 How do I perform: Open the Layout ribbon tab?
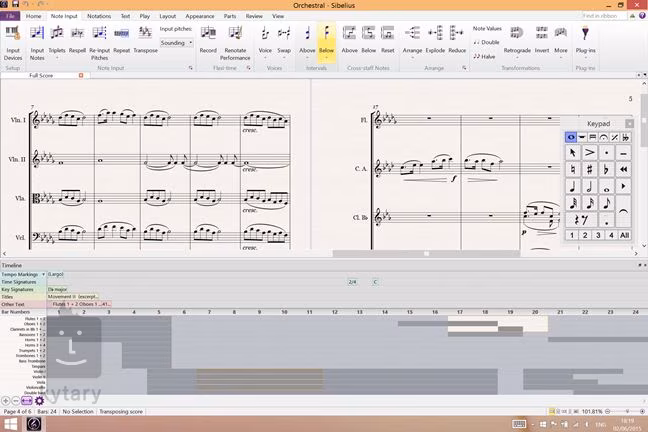point(167,16)
